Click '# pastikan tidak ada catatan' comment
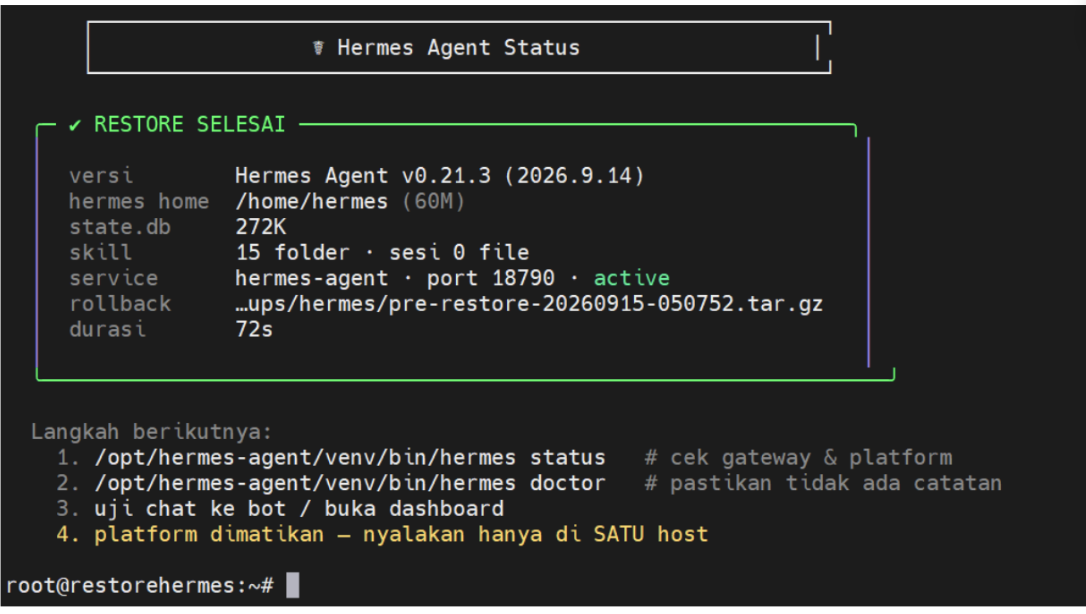Viewport: 1086px width, 614px height. [824, 483]
